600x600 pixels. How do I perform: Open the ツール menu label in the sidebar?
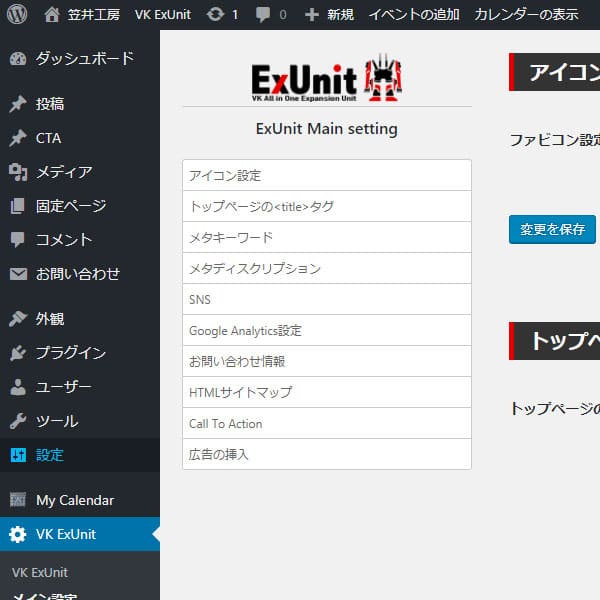57,421
